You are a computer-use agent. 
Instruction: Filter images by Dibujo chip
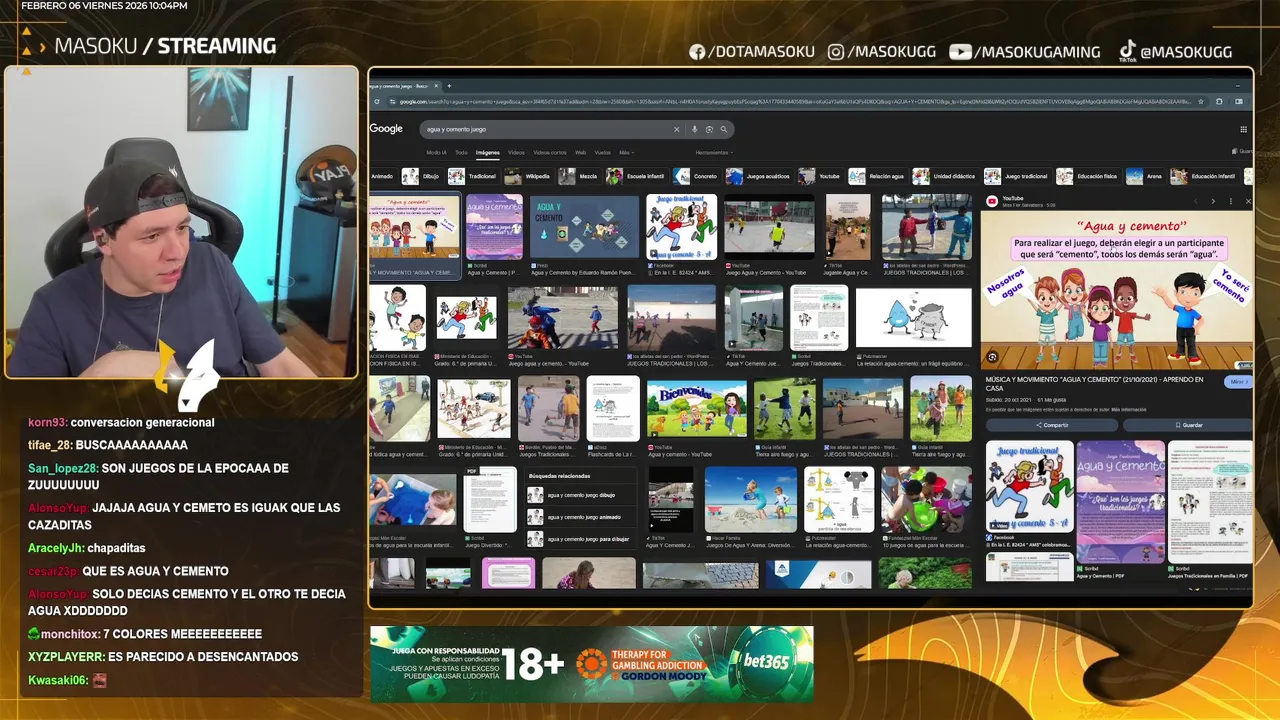[421, 176]
